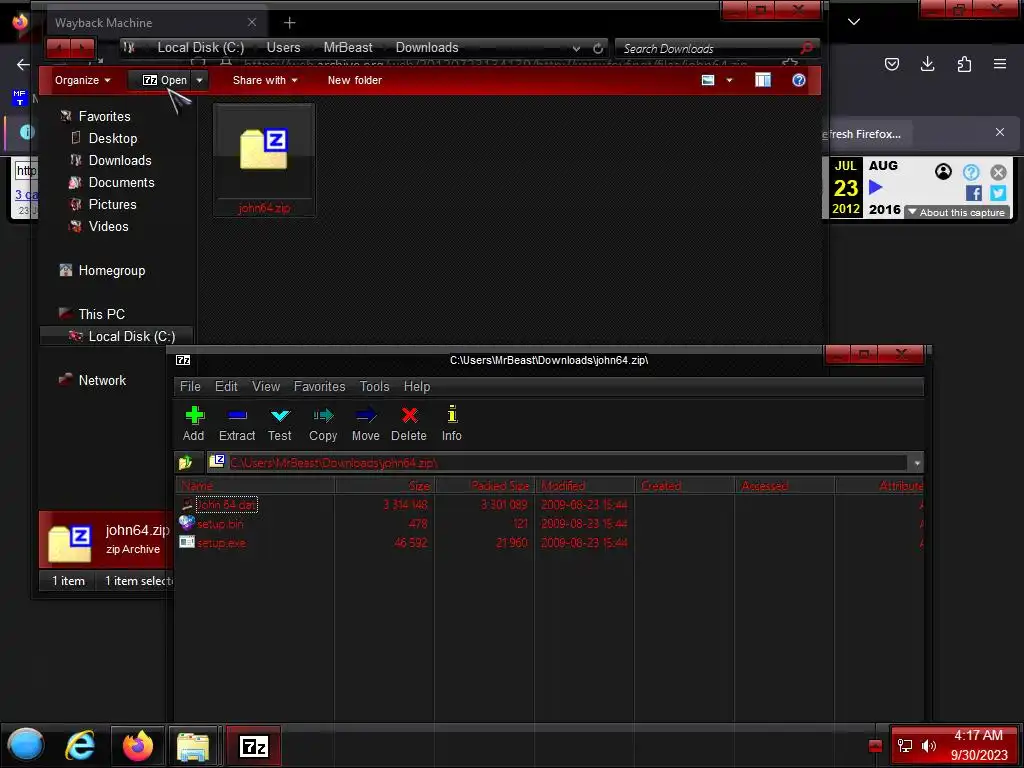The image size is (1024, 768).
Task: Open the Edit menu in 7-Zip
Action: click(226, 387)
